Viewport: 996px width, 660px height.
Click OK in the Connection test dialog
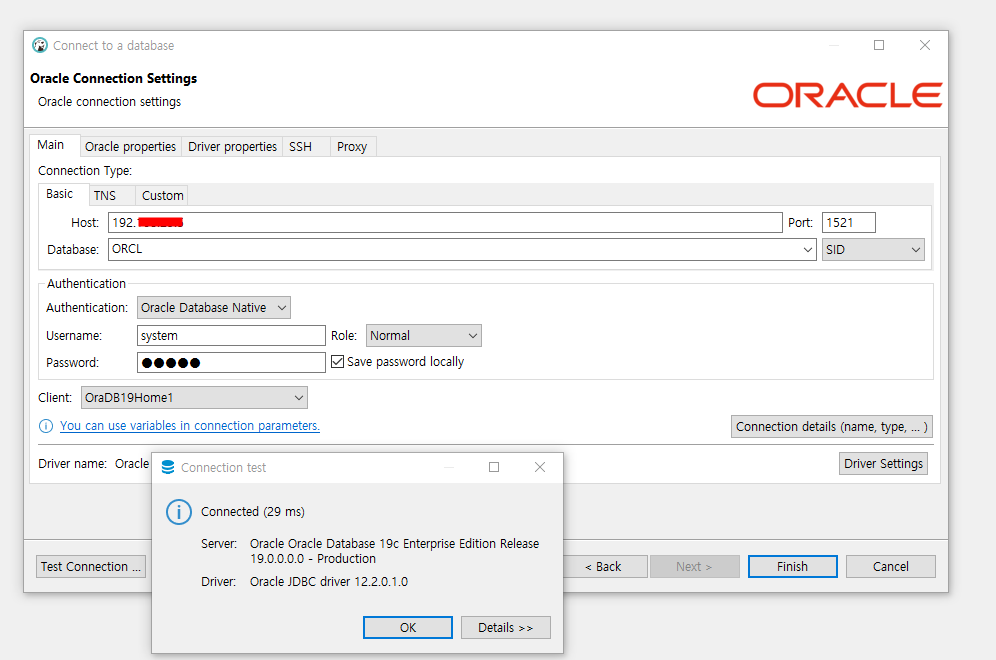tap(407, 627)
